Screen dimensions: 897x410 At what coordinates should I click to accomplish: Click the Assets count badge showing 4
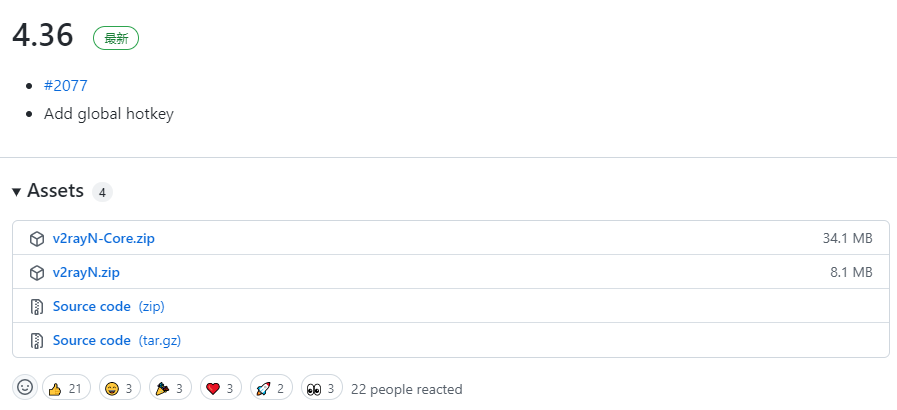click(102, 192)
